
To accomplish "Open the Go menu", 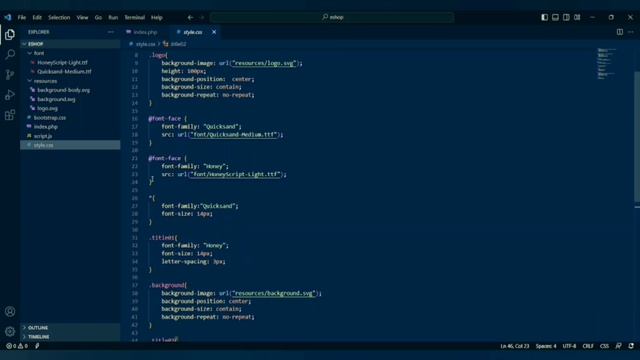I will tap(98, 17).
